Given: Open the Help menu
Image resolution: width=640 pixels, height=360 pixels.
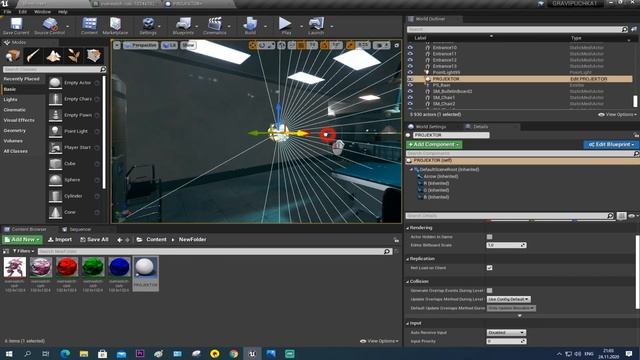Looking at the screenshot, I should [62, 12].
